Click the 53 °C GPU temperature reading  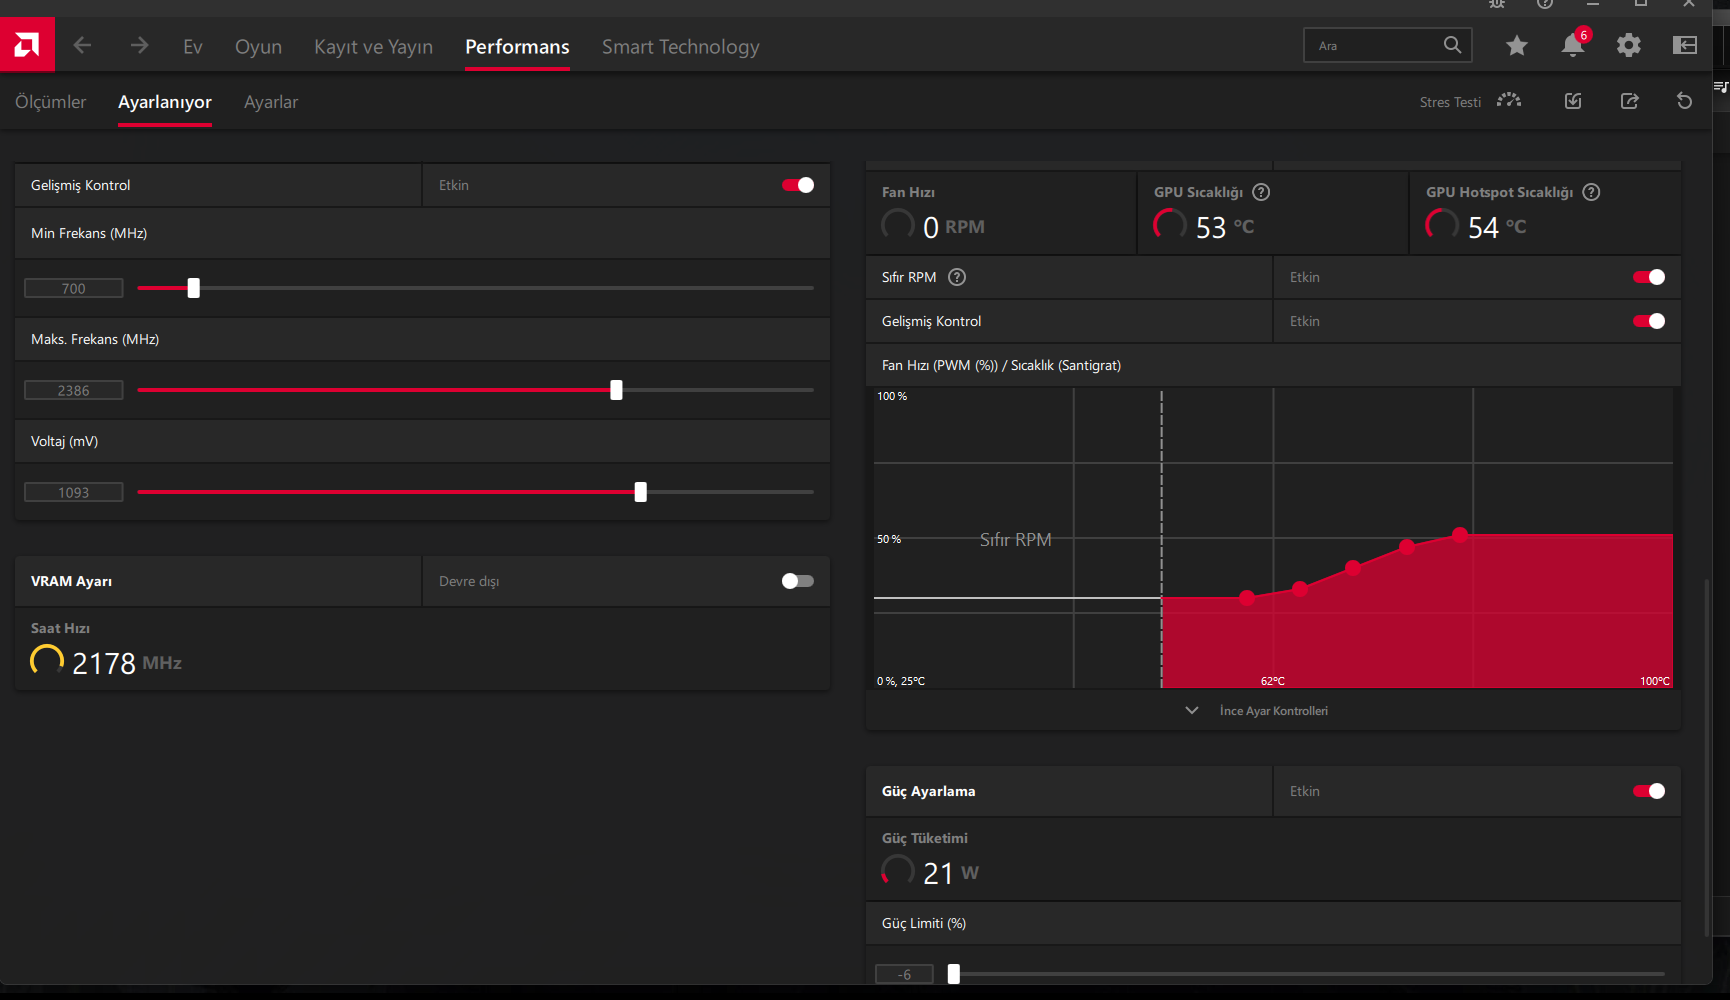point(1225,227)
